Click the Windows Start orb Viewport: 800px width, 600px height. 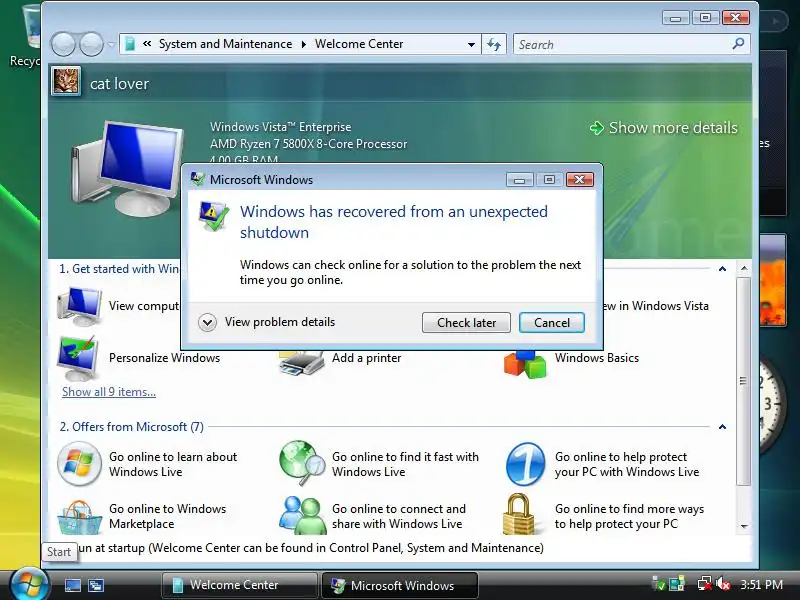click(29, 584)
